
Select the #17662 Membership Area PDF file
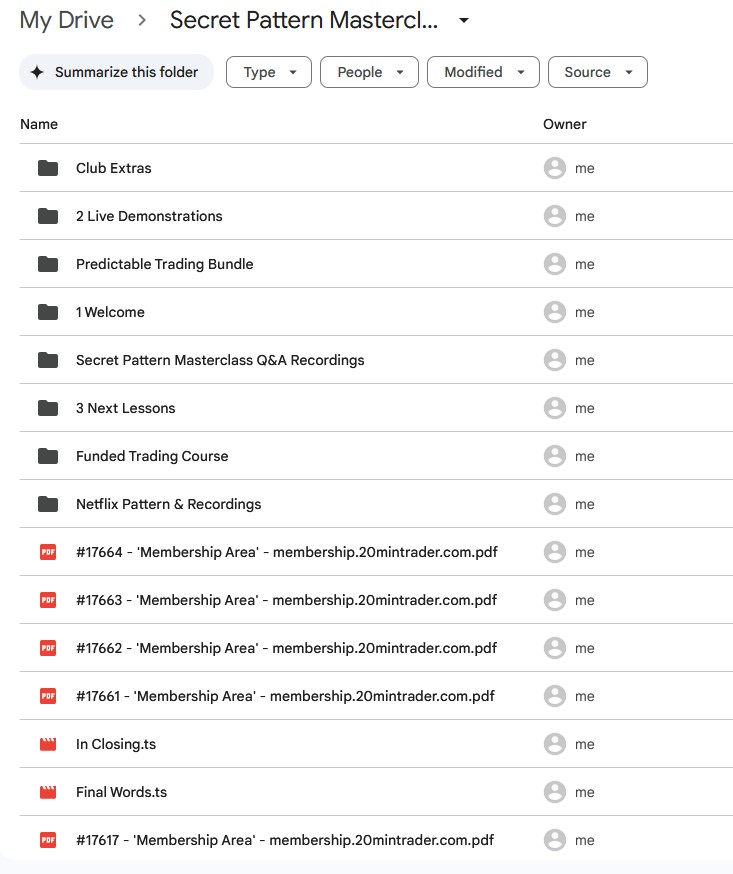pos(286,648)
